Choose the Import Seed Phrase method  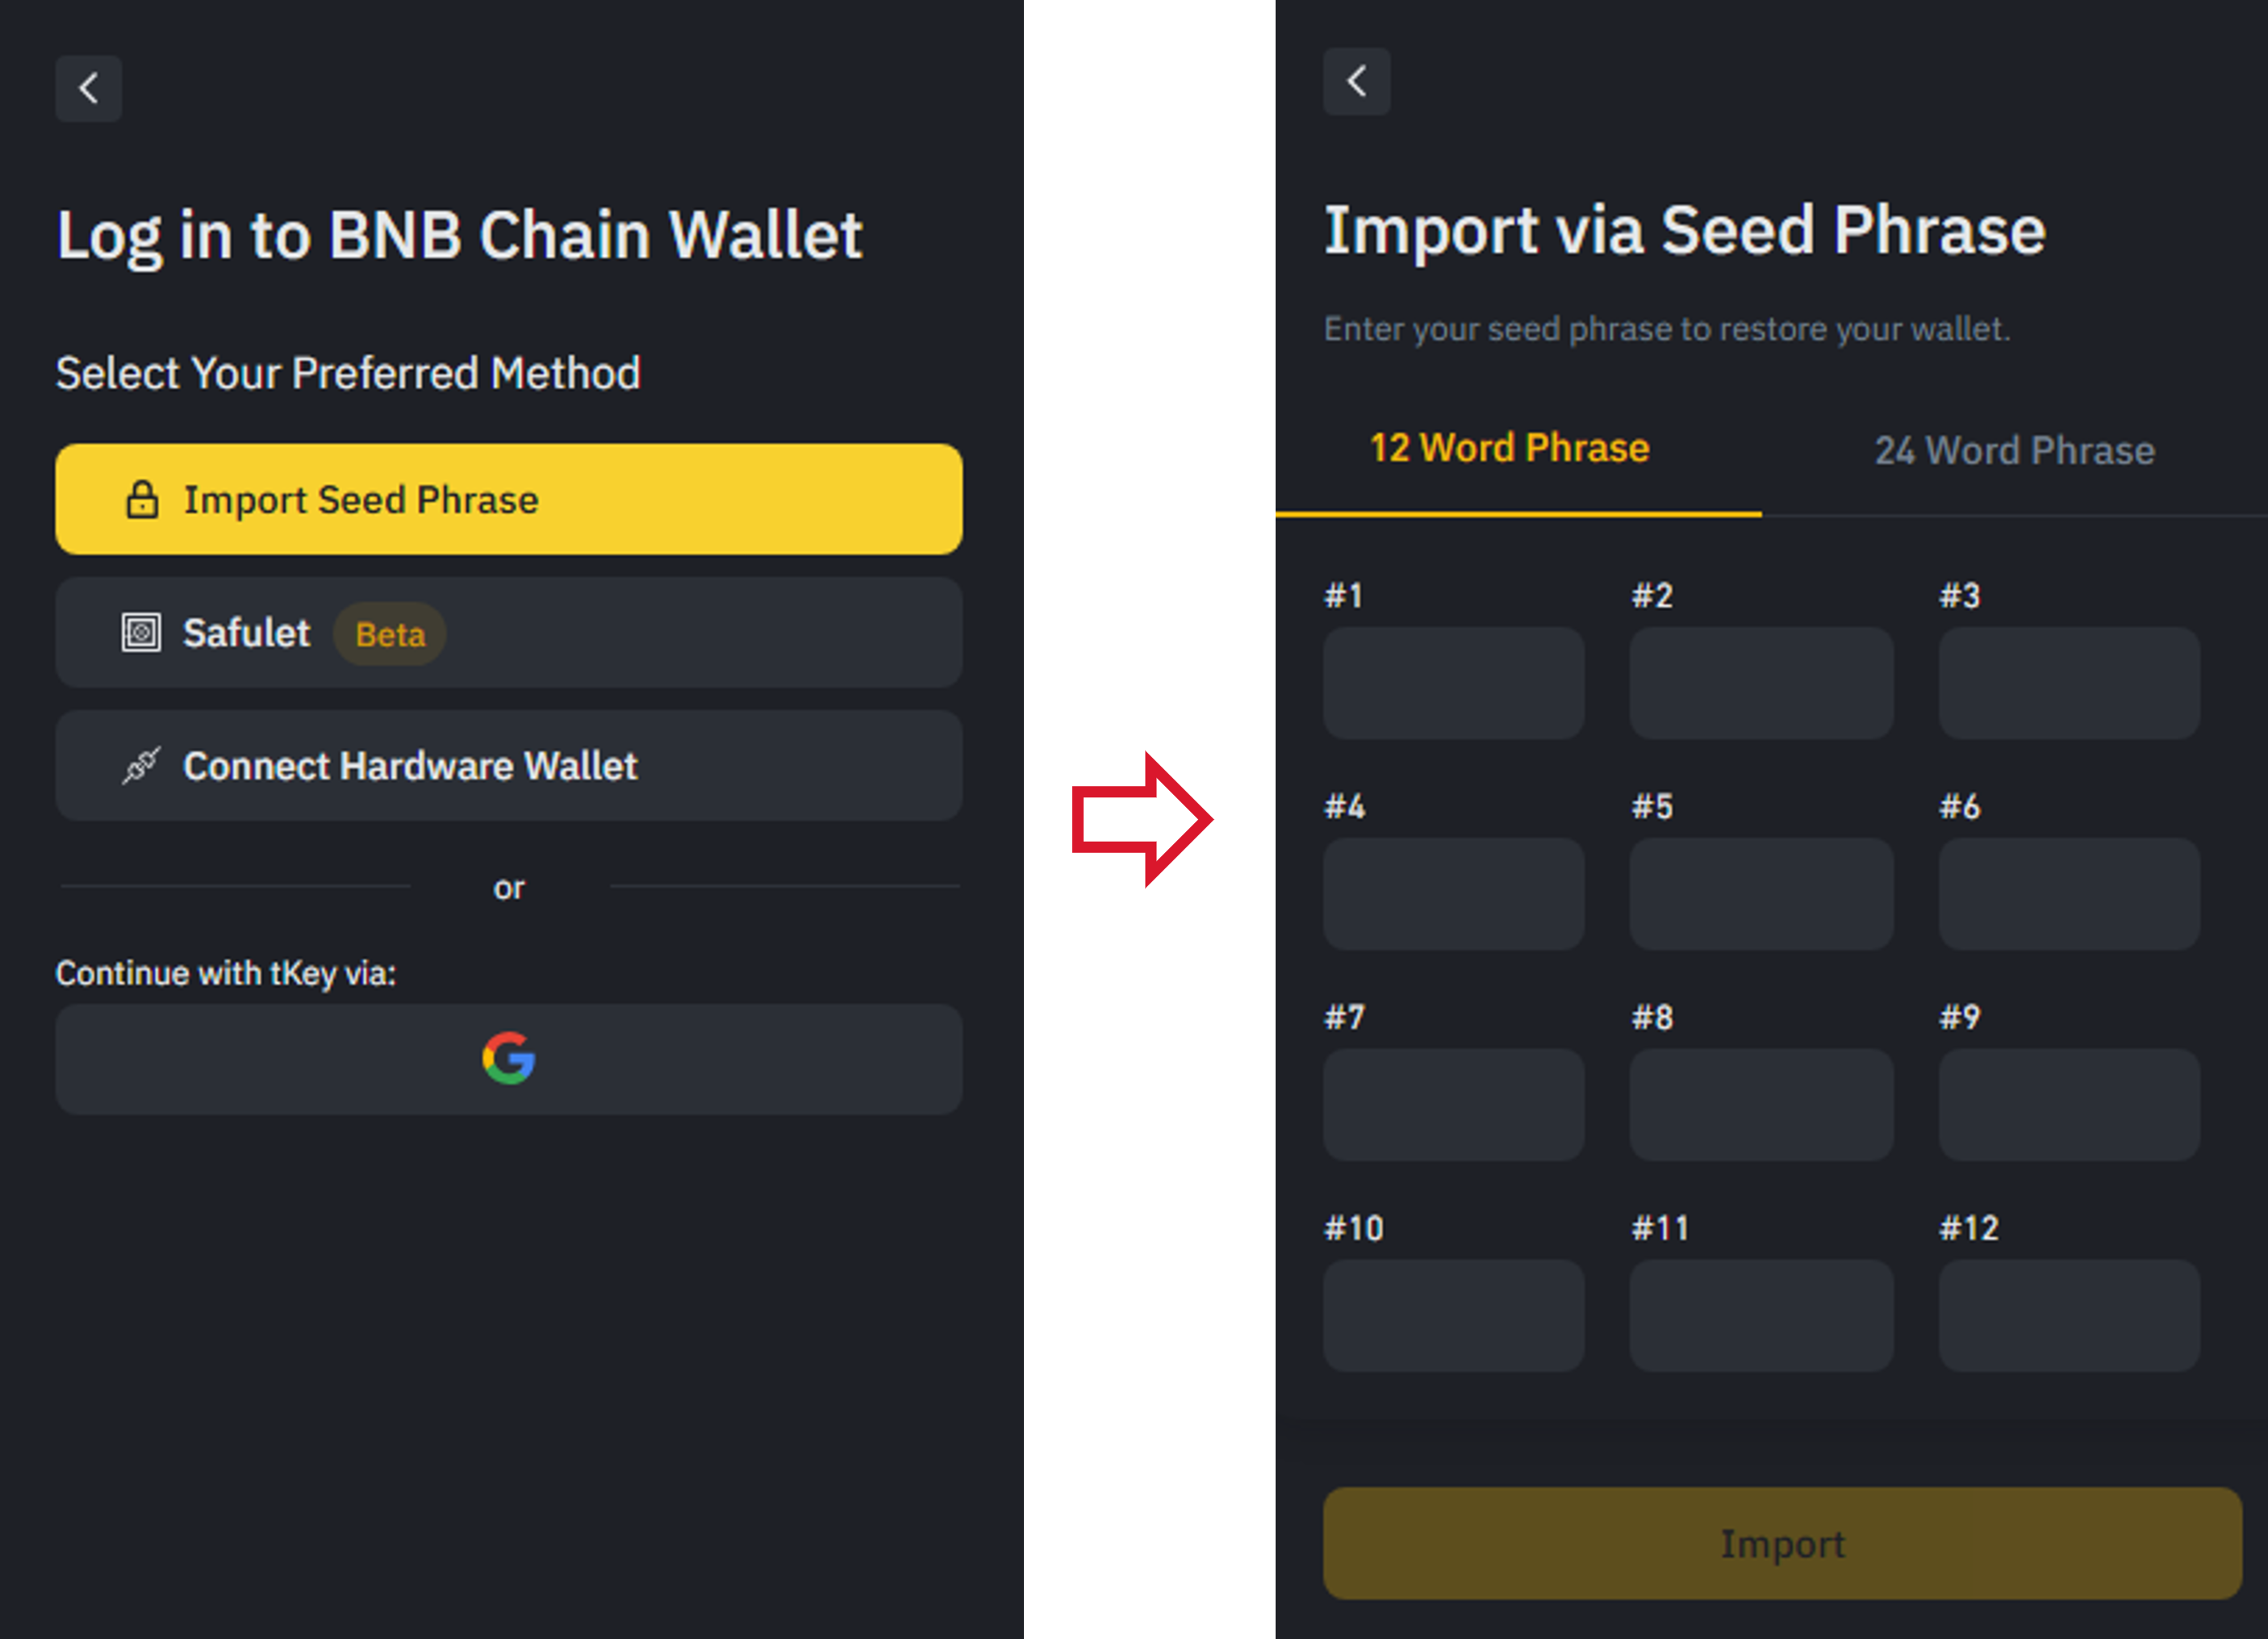(509, 499)
